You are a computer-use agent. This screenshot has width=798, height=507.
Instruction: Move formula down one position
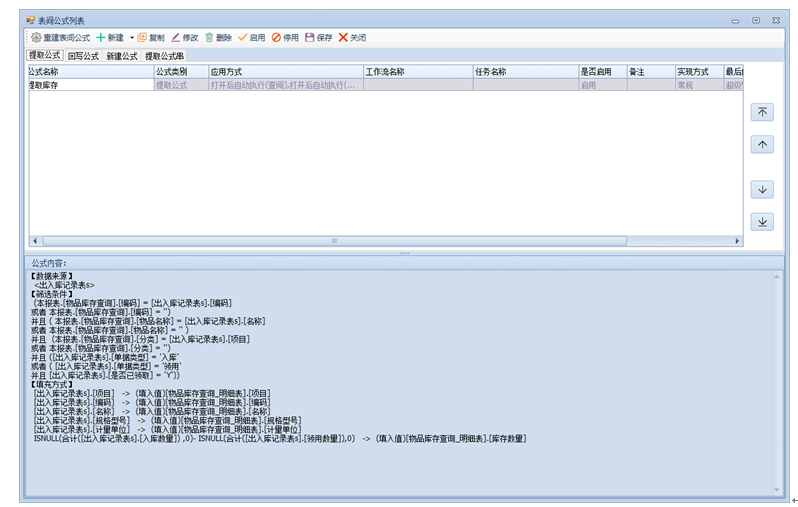coord(762,190)
